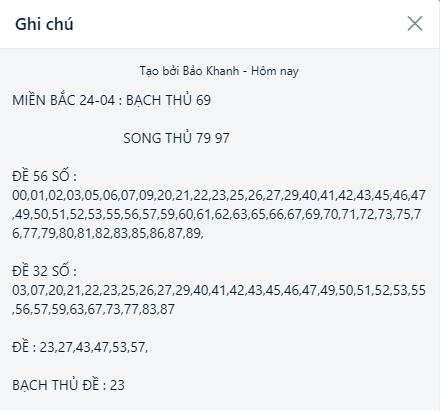Image resolution: width=440 pixels, height=411 pixels.
Task: Click number 23 after BẠCH THỦ ĐỀ
Action: coord(117,385)
